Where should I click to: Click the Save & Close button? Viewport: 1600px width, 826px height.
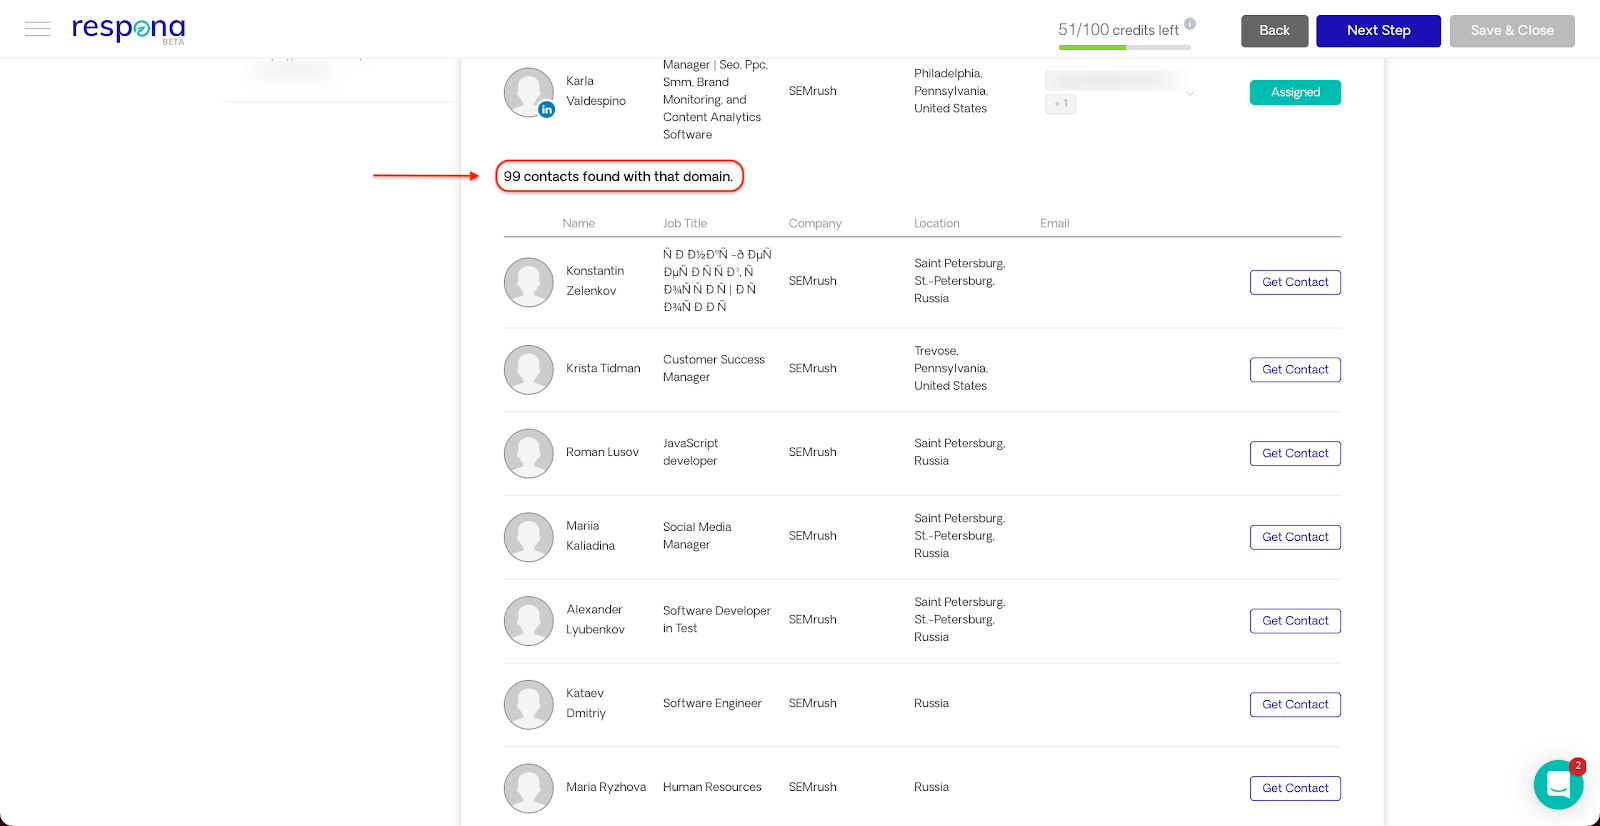(1512, 31)
